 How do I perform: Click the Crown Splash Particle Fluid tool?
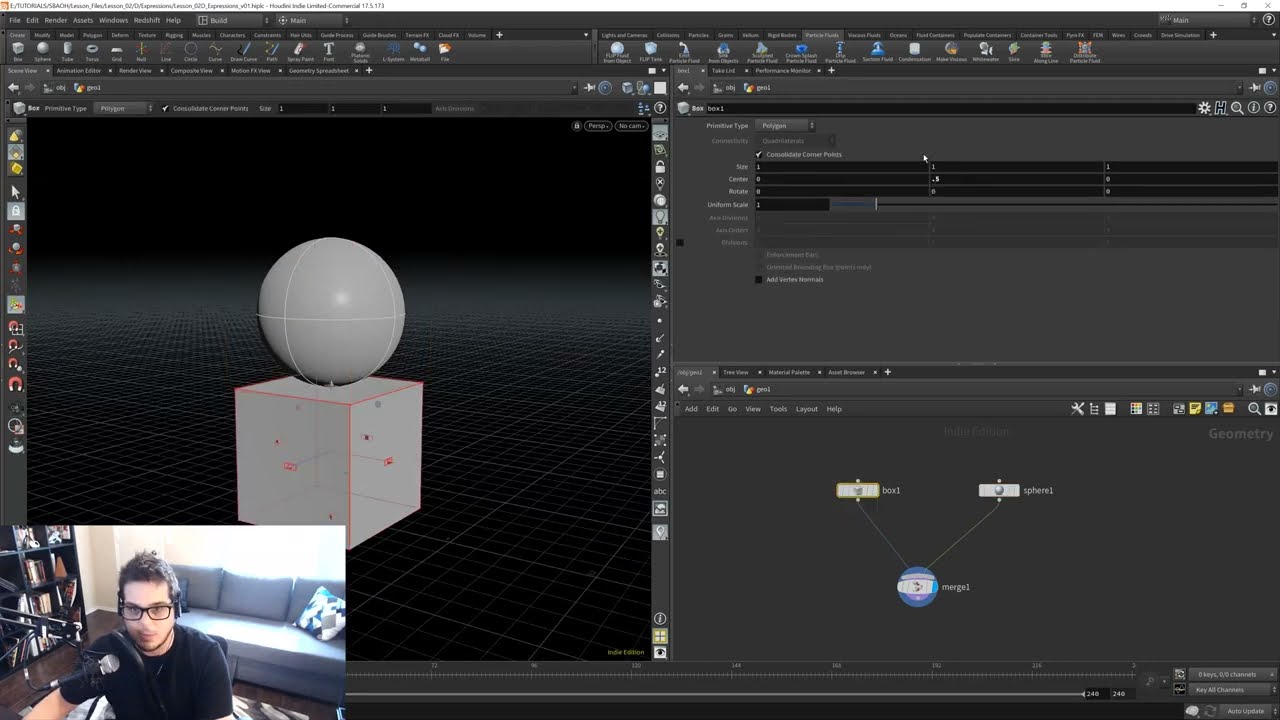pos(801,52)
